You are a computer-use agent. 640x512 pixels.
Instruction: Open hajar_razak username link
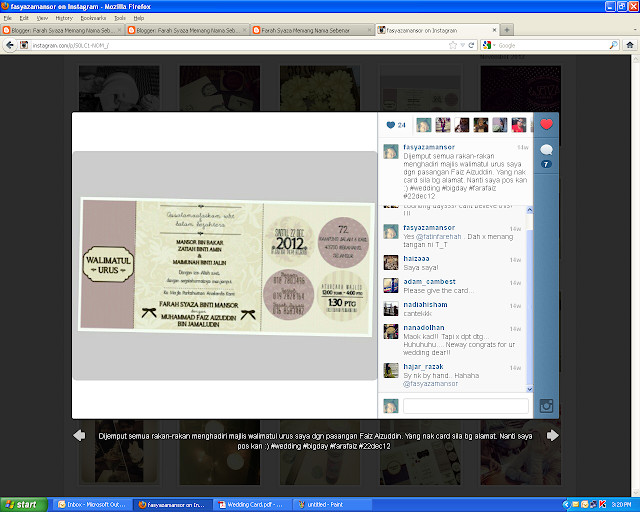[x=423, y=367]
